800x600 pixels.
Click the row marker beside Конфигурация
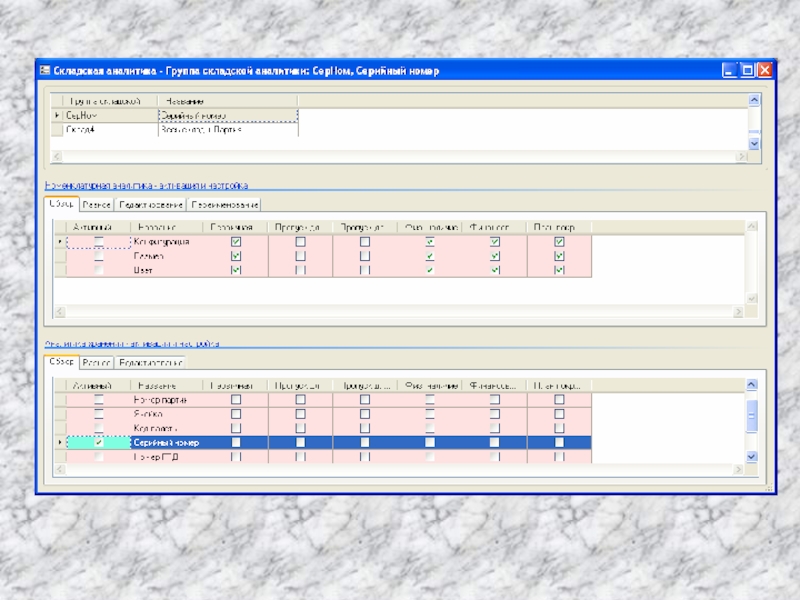point(60,241)
